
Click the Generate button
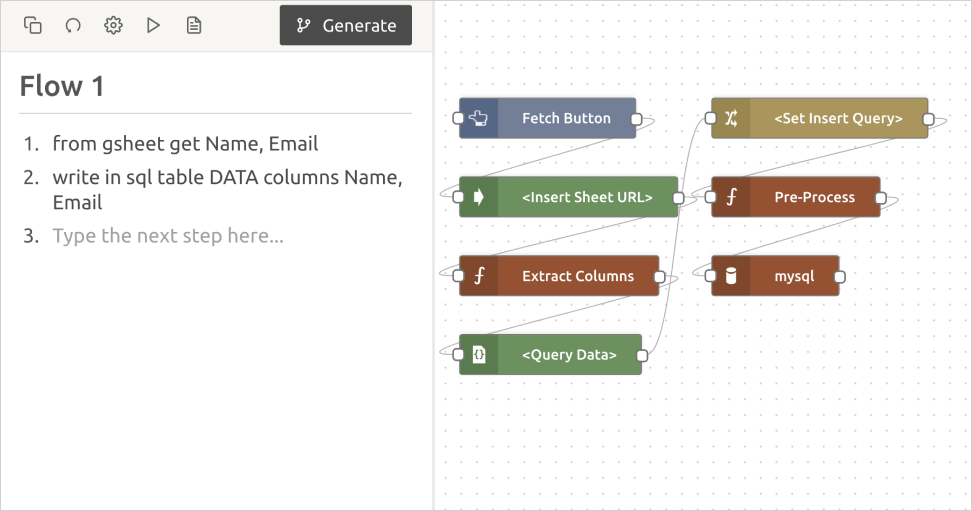tap(346, 26)
